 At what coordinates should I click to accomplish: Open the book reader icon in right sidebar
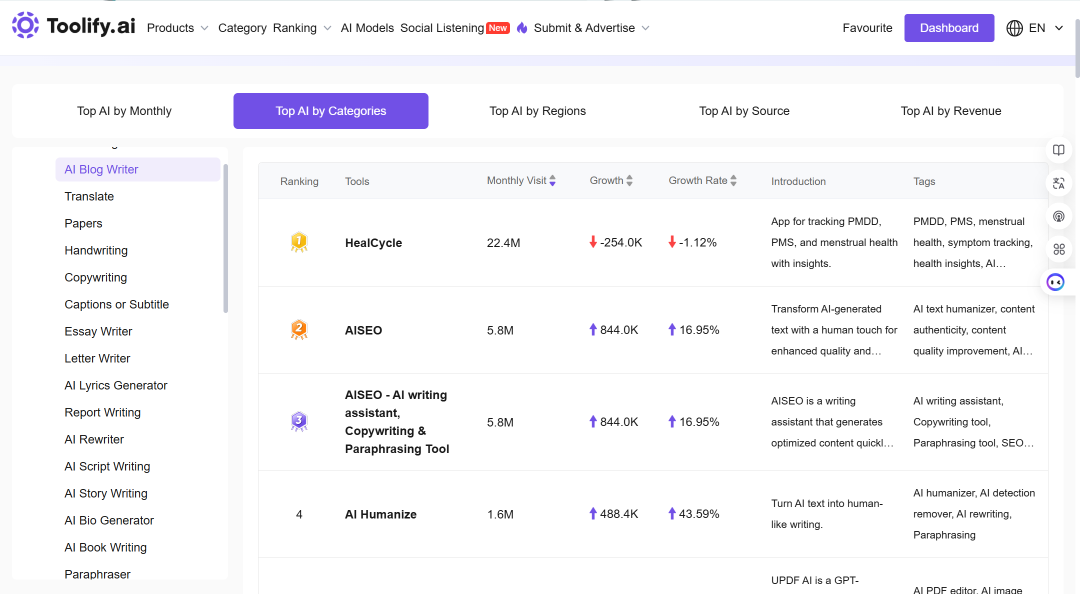1059,150
